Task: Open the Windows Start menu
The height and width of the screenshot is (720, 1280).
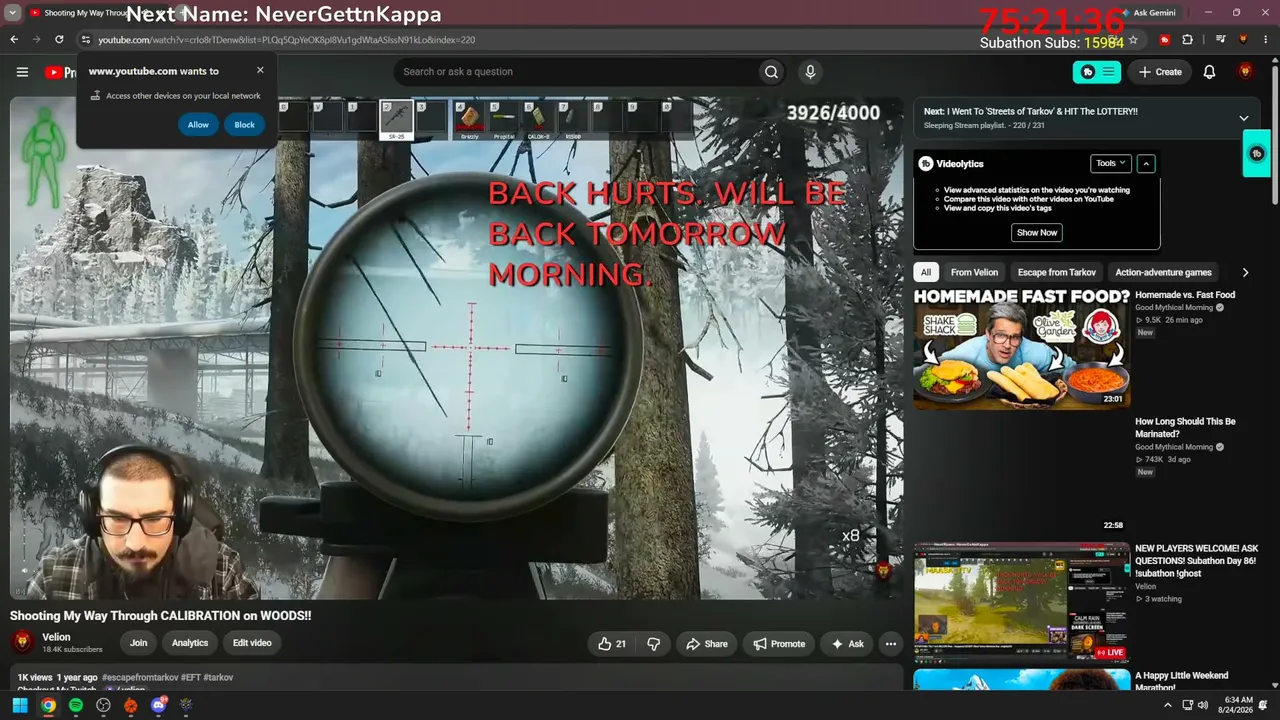Action: [x=20, y=706]
